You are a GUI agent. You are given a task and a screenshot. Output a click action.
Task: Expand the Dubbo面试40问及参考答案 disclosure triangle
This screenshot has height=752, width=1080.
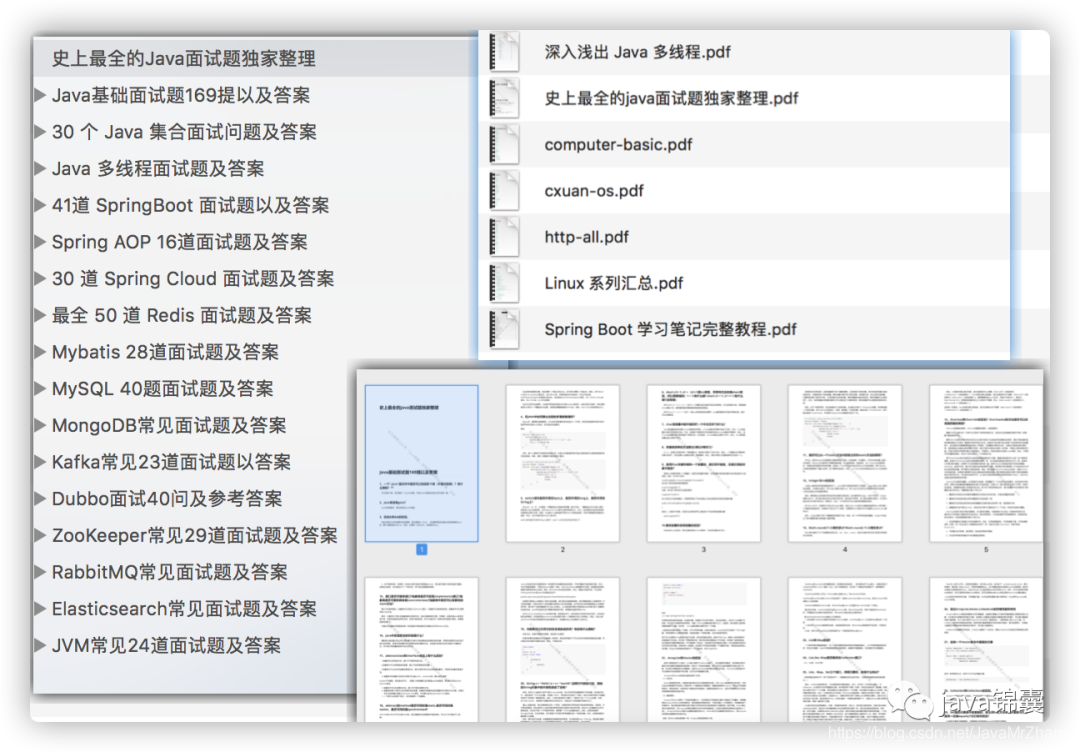[41, 499]
